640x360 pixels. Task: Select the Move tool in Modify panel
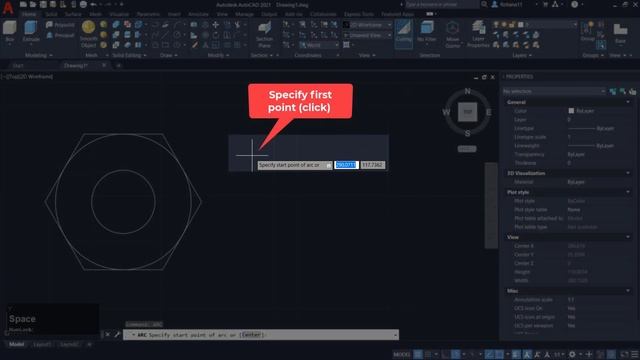[x=216, y=25]
